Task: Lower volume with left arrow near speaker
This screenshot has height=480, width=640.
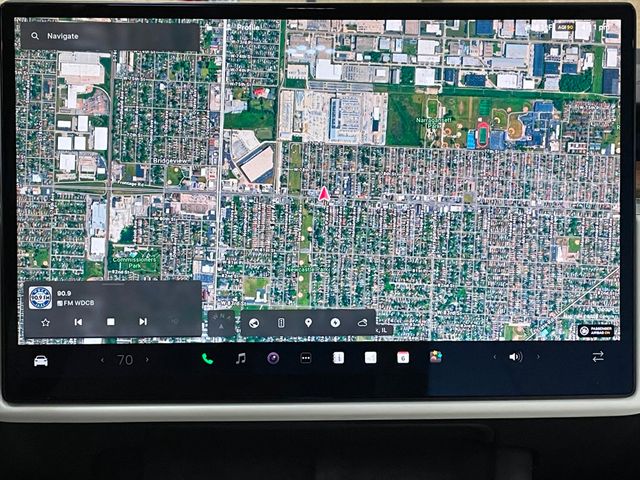Action: point(495,357)
